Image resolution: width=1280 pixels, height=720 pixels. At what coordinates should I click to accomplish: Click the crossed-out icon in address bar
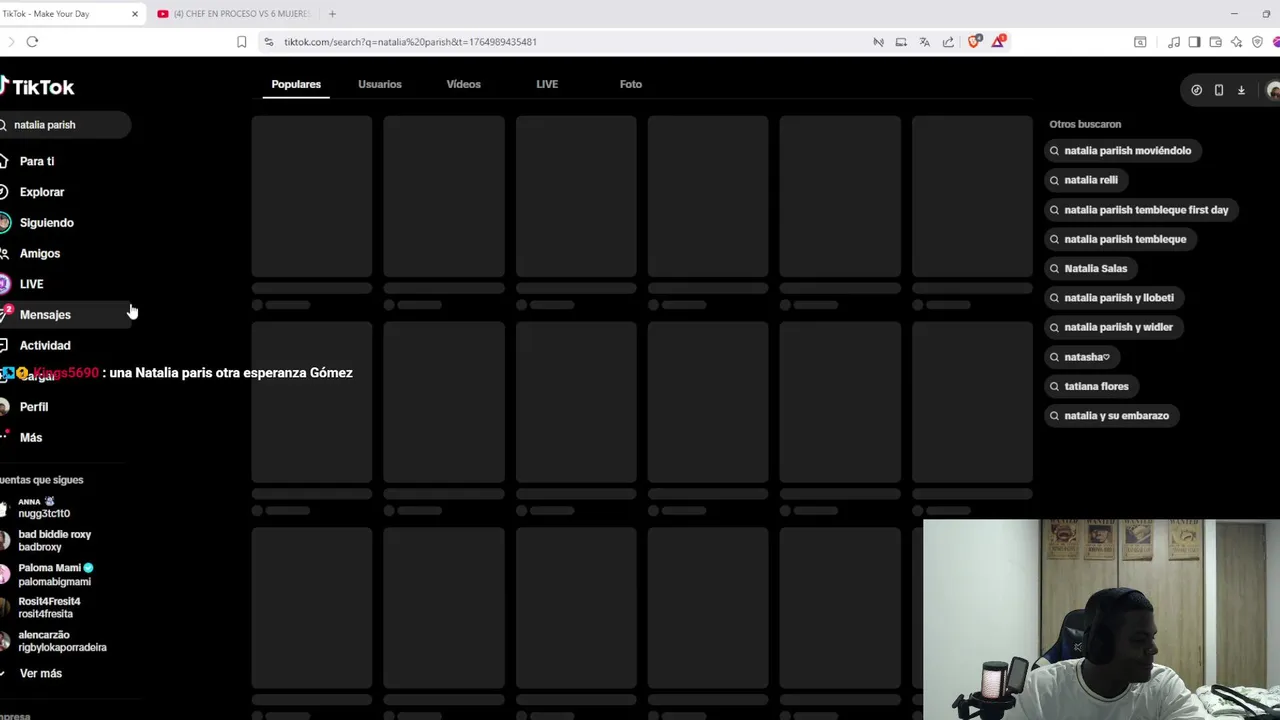click(878, 42)
